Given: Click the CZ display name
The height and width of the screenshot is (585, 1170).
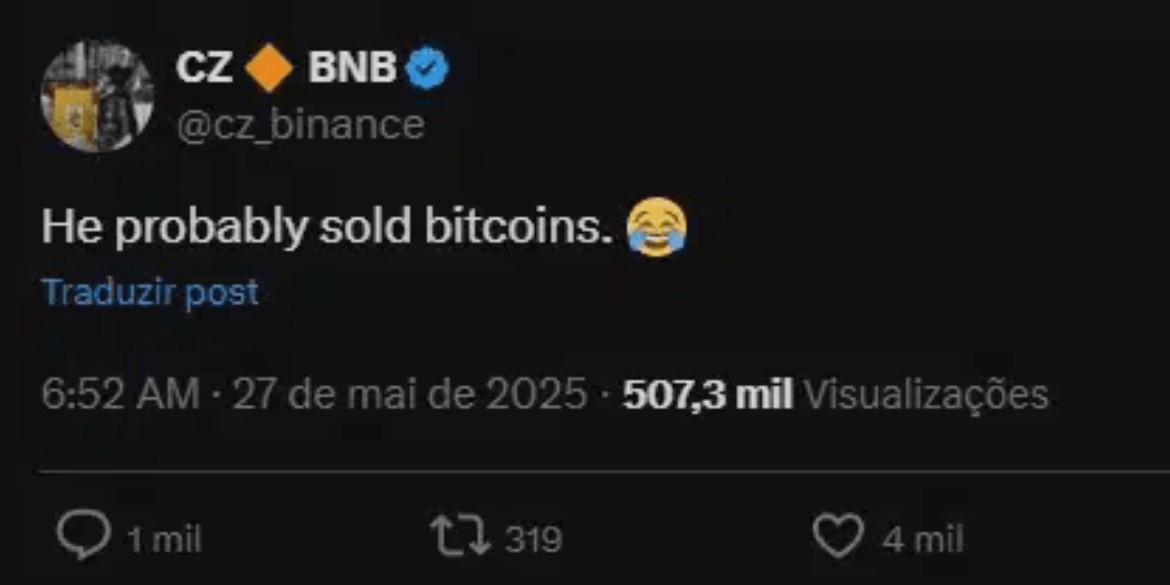Looking at the screenshot, I should 204,69.
